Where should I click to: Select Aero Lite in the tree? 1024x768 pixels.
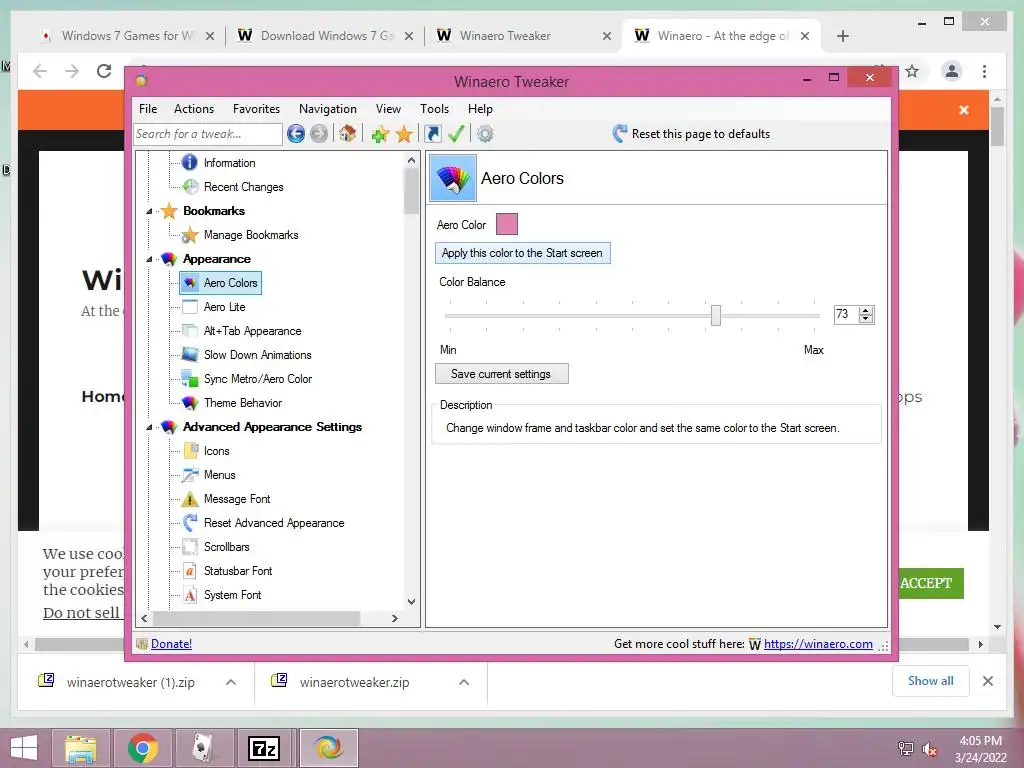tap(225, 307)
